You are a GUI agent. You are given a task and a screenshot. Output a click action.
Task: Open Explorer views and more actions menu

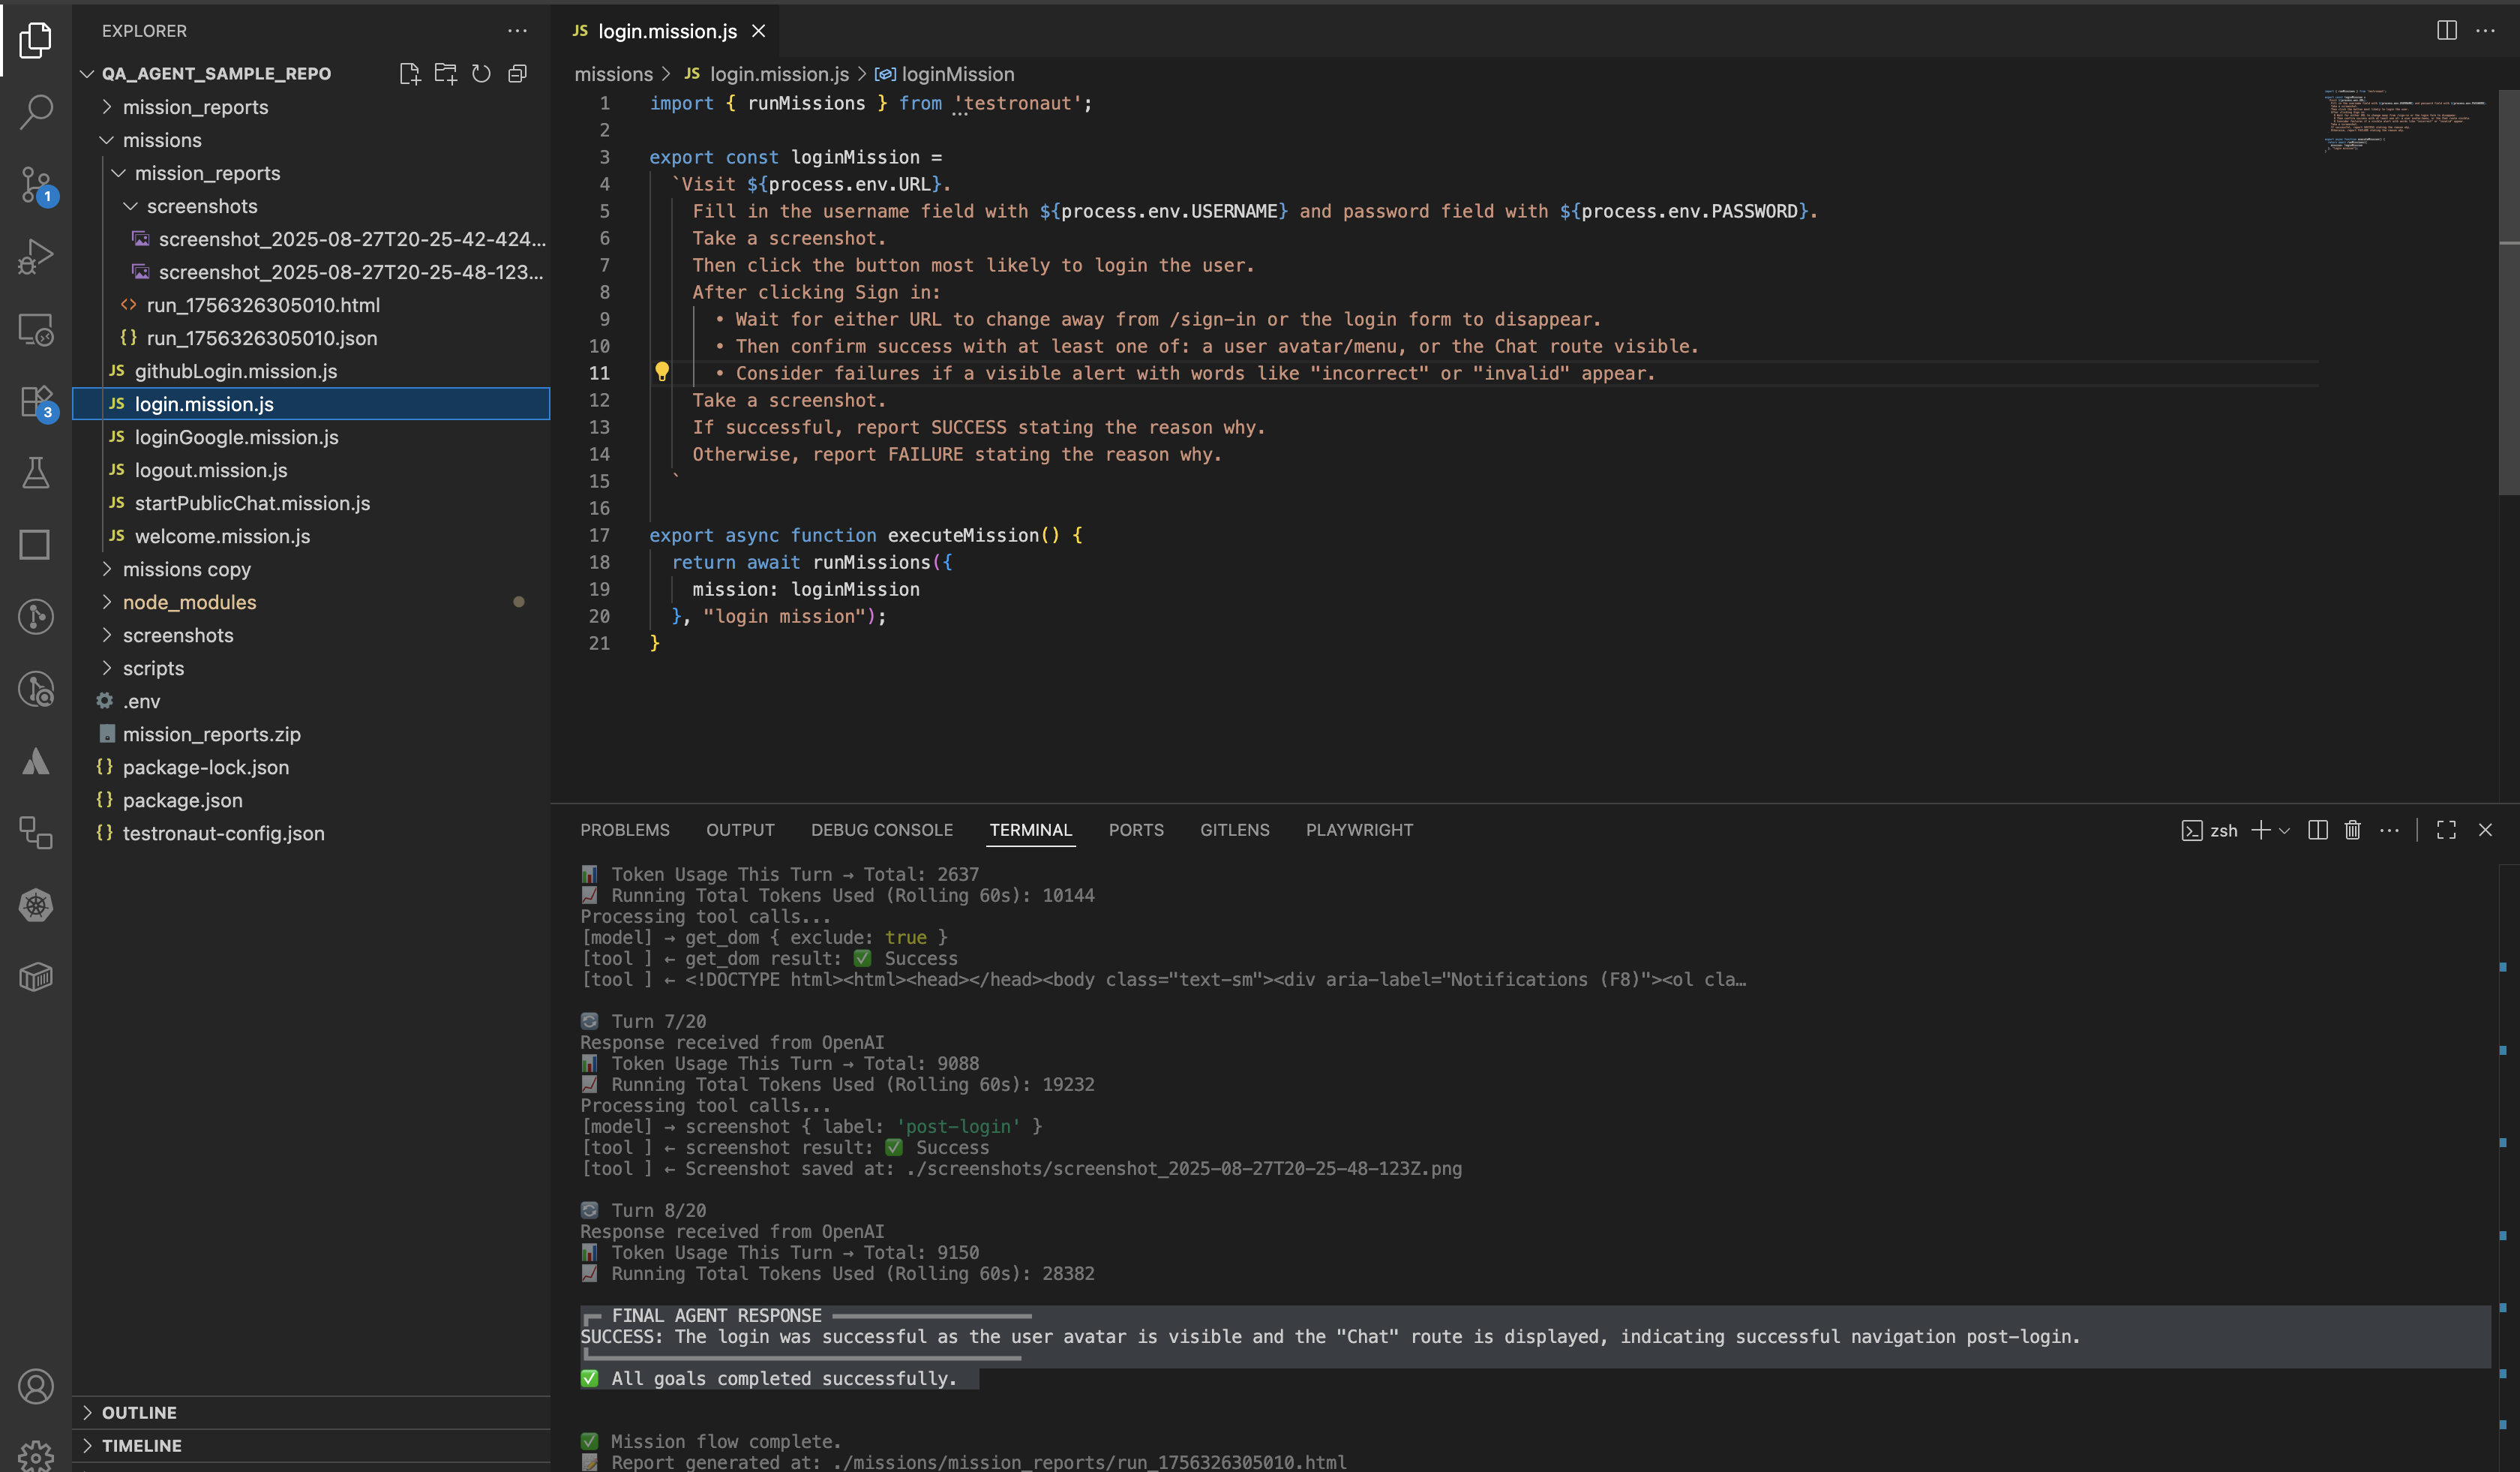pyautogui.click(x=517, y=31)
